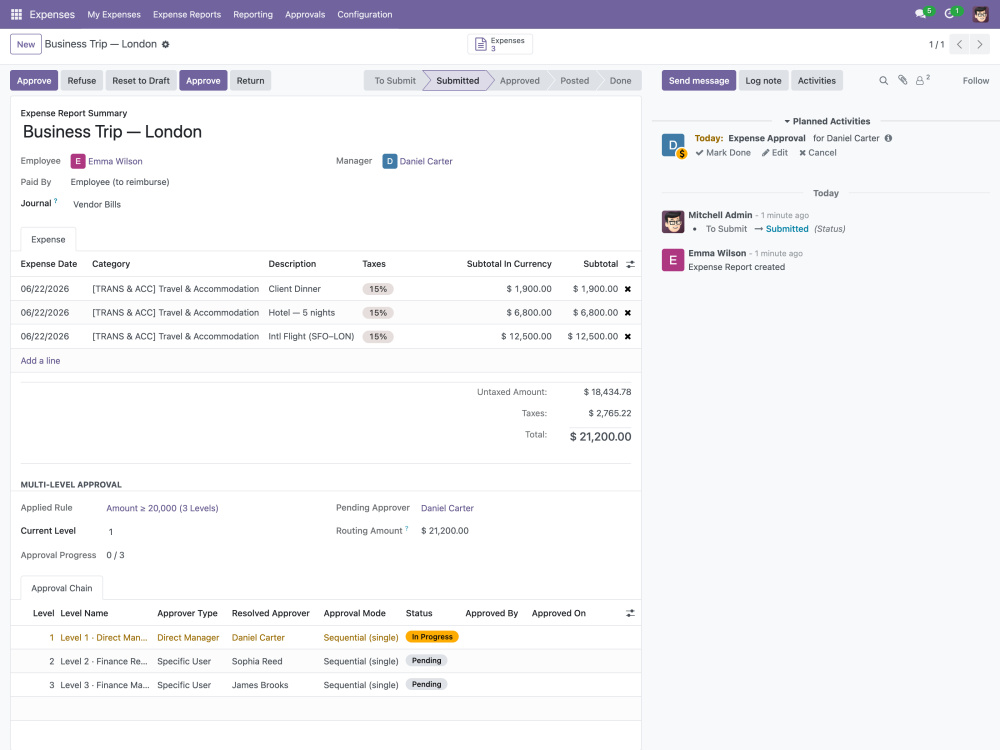
Task: Open the activities clock icon
Action: tap(949, 14)
